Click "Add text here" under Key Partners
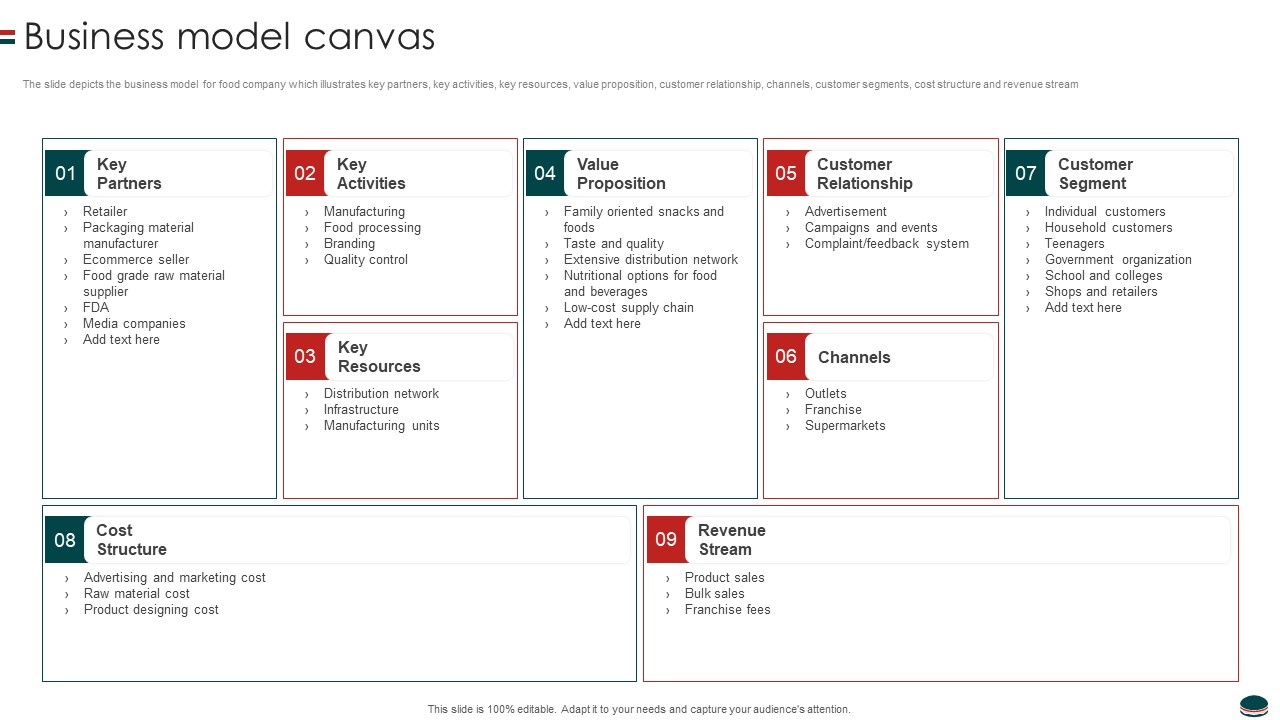The width and height of the screenshot is (1280, 720). tap(121, 340)
